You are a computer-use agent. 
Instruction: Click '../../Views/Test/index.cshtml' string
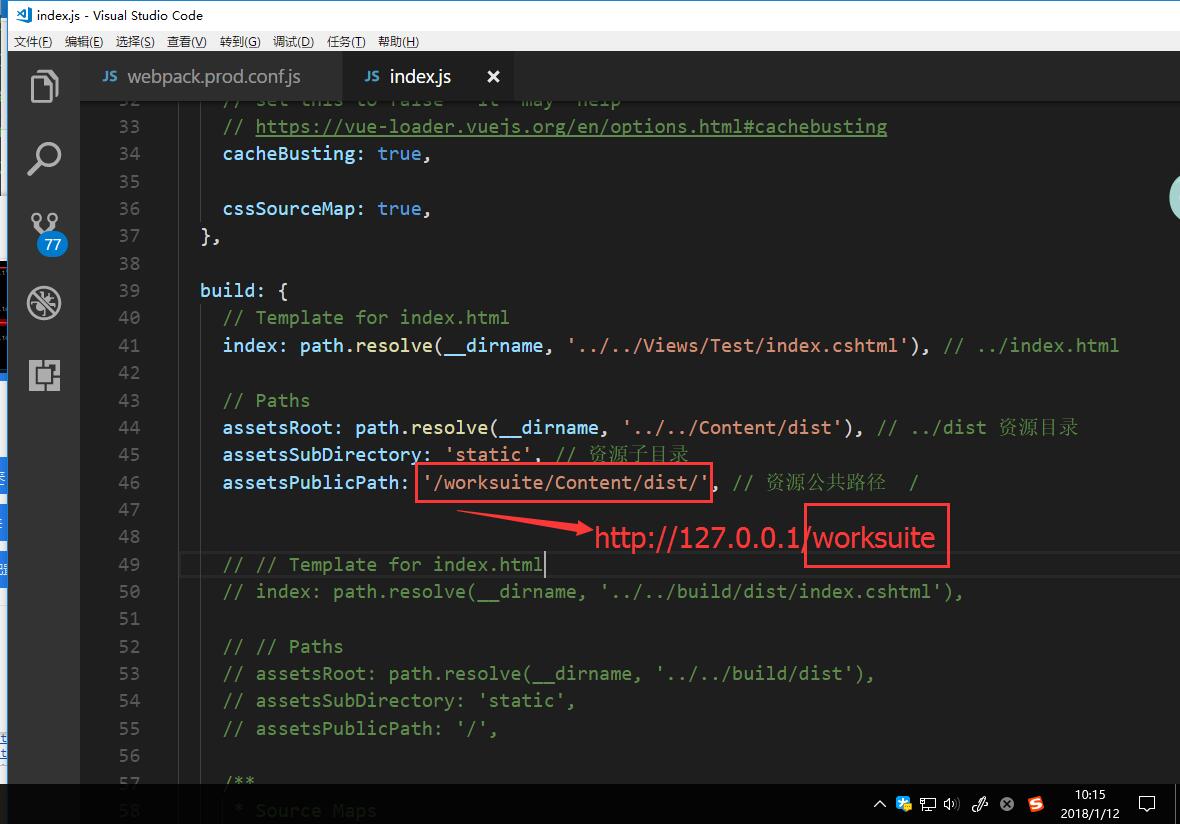pos(738,345)
